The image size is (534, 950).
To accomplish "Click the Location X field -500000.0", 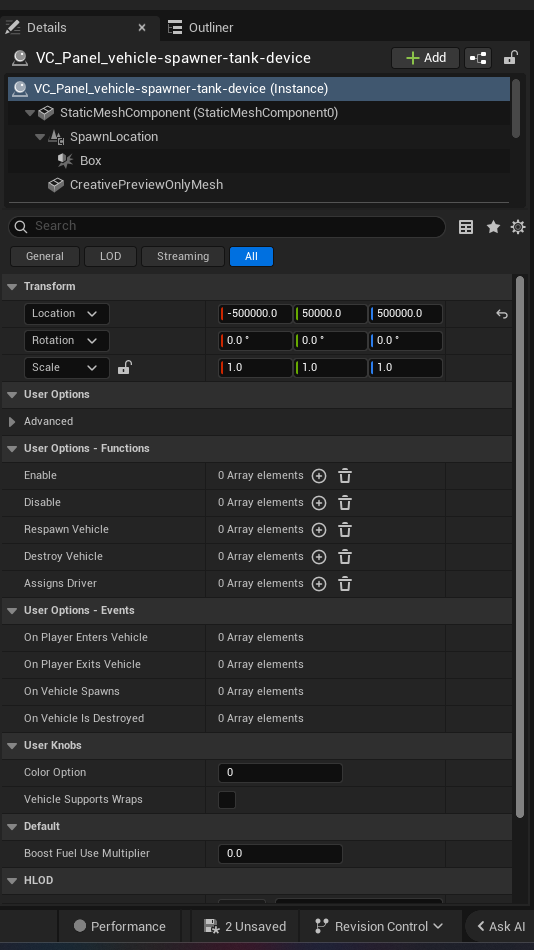I will (255, 314).
